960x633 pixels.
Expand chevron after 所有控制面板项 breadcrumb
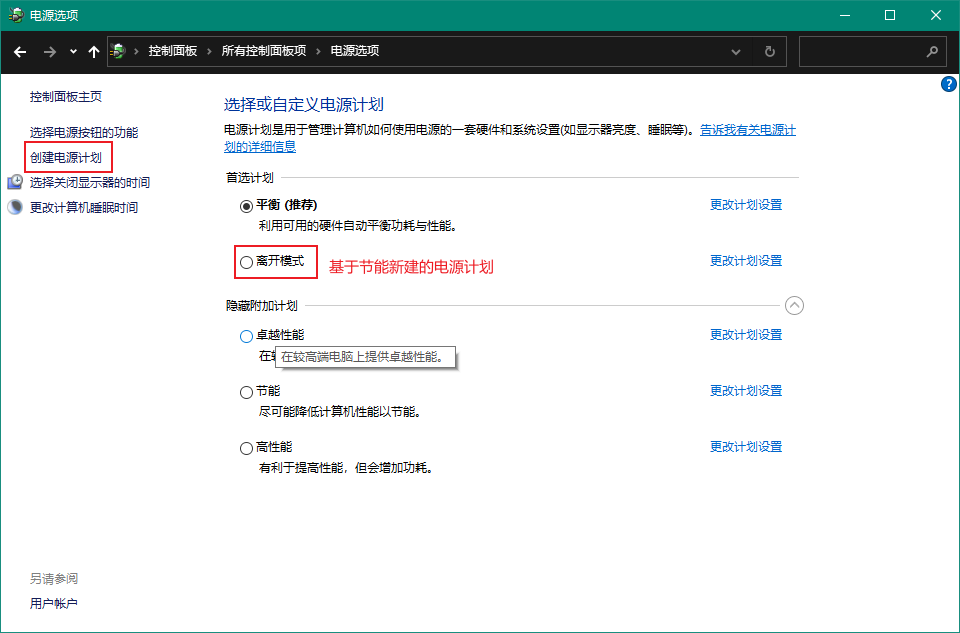318,51
